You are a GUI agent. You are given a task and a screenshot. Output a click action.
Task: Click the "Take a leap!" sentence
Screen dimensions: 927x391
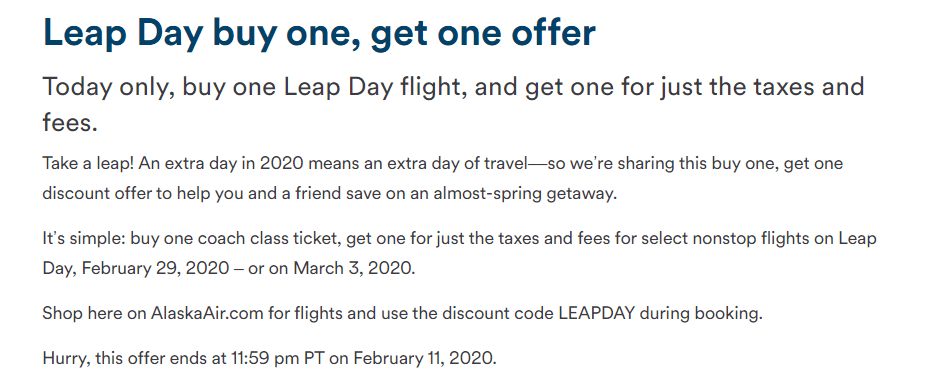coord(89,163)
